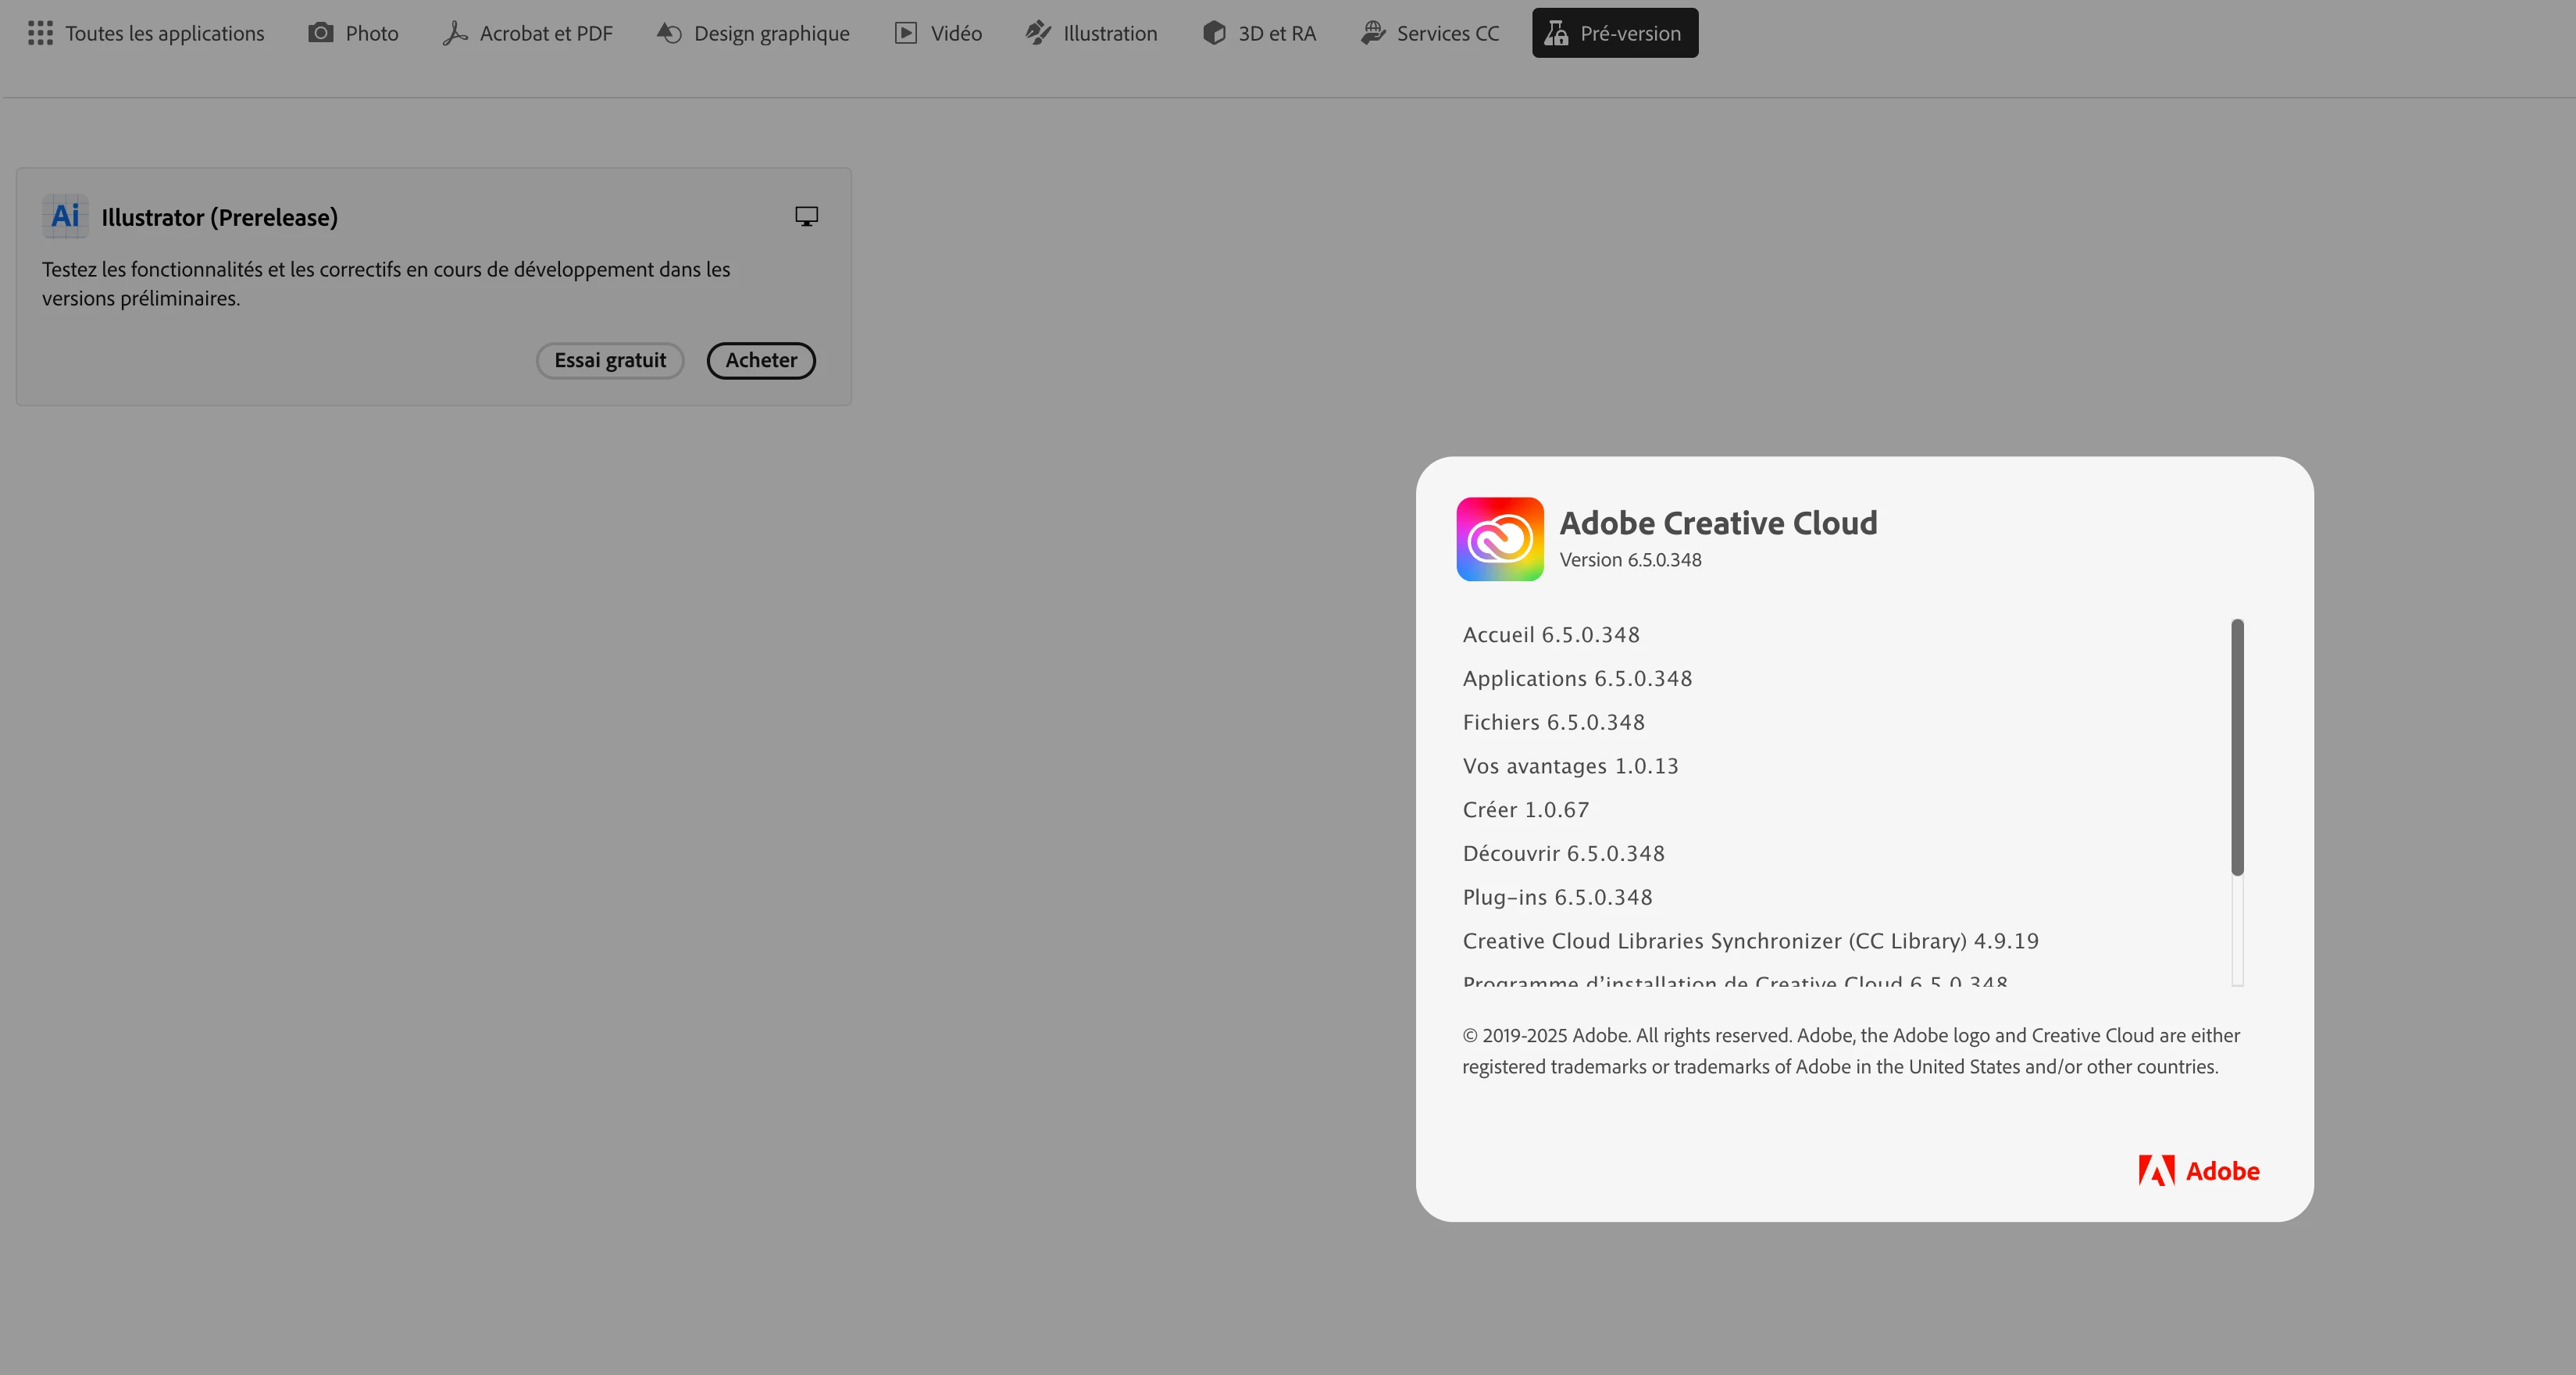The width and height of the screenshot is (2576, 1375).
Task: Click the Design graphique icon
Action: (x=669, y=33)
